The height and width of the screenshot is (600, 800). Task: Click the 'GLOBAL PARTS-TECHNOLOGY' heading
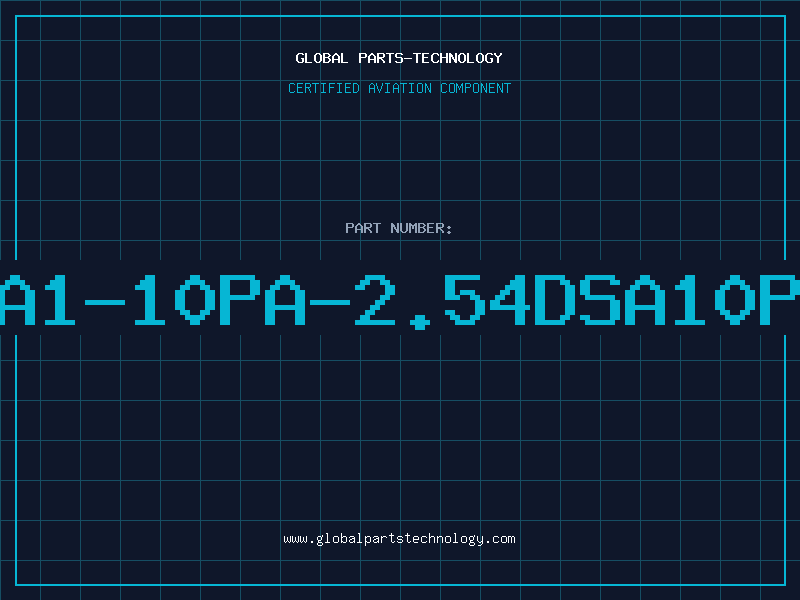click(399, 58)
